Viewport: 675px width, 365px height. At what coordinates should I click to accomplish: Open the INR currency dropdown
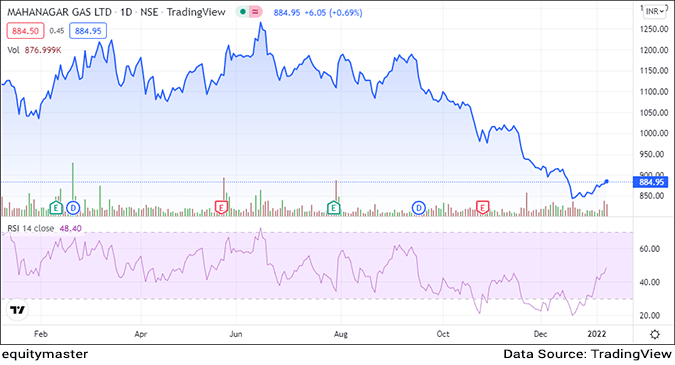click(x=655, y=12)
